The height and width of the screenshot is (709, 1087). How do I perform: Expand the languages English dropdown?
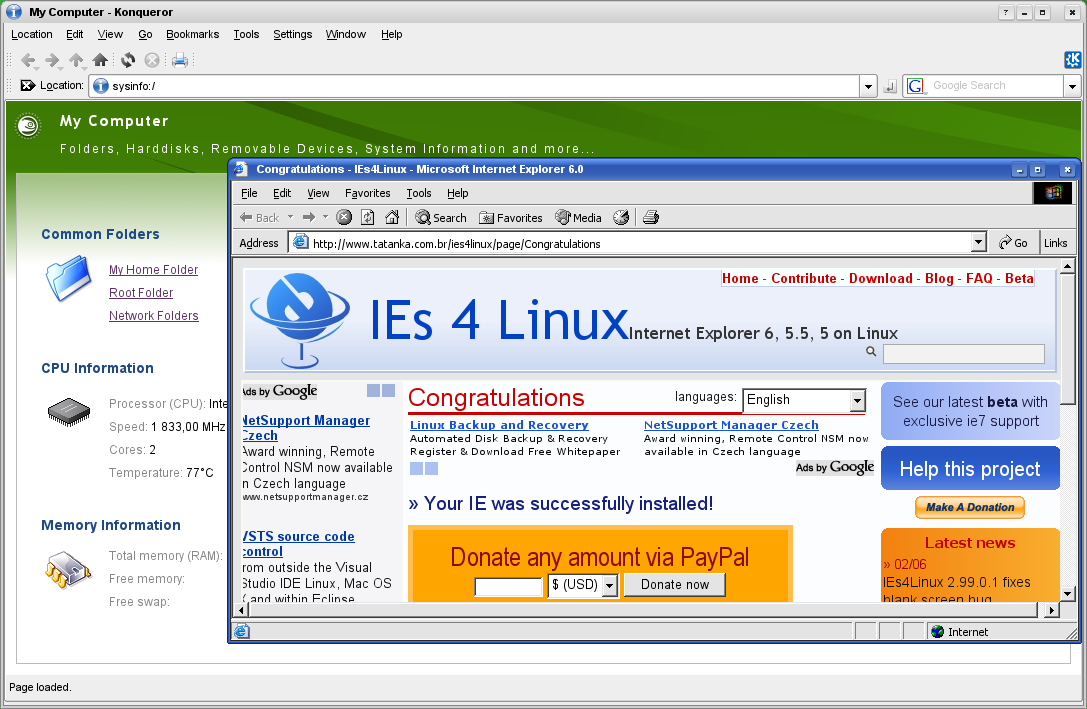click(x=857, y=400)
